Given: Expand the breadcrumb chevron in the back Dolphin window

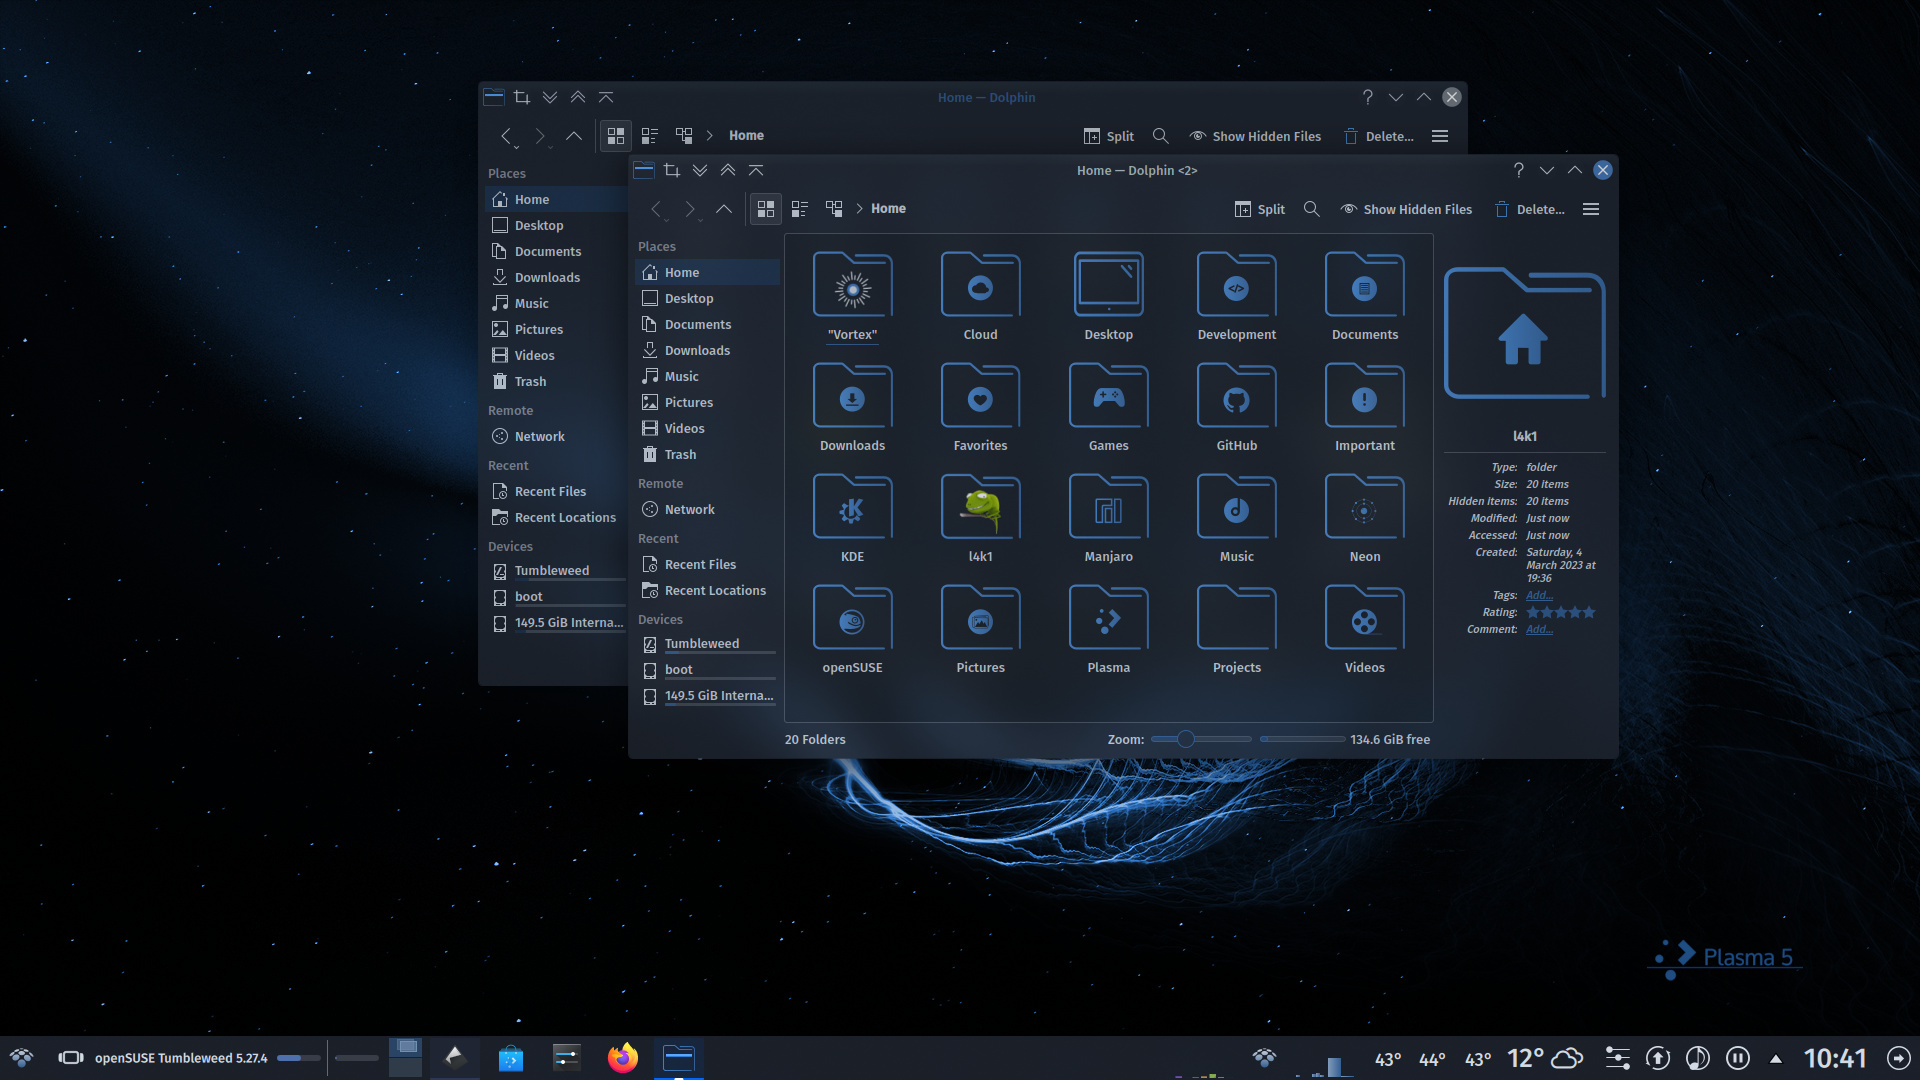Looking at the screenshot, I should (710, 136).
